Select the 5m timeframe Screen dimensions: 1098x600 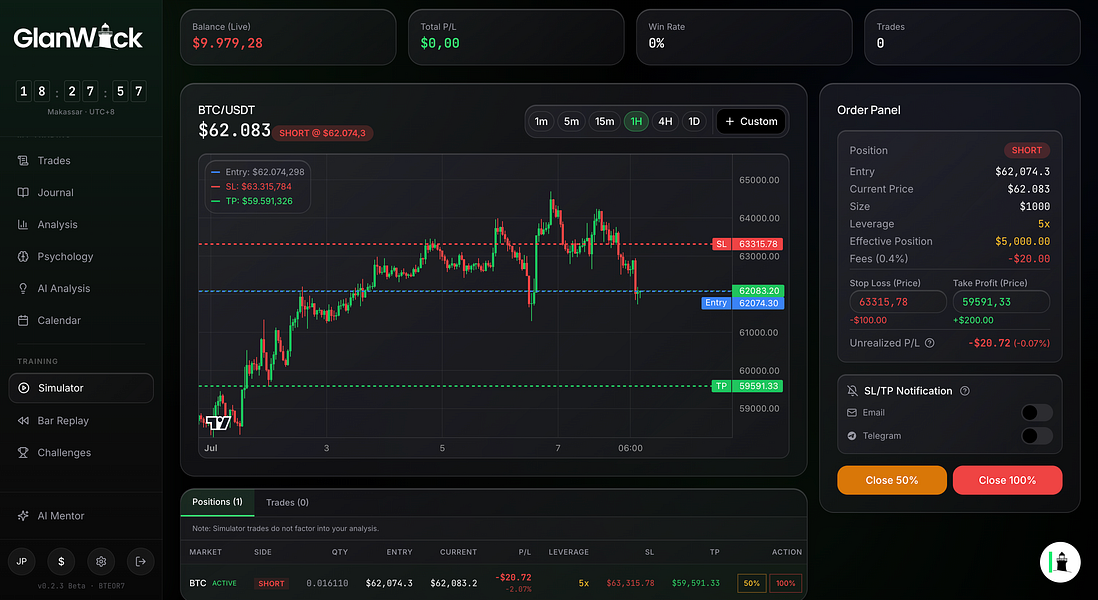[571, 121]
